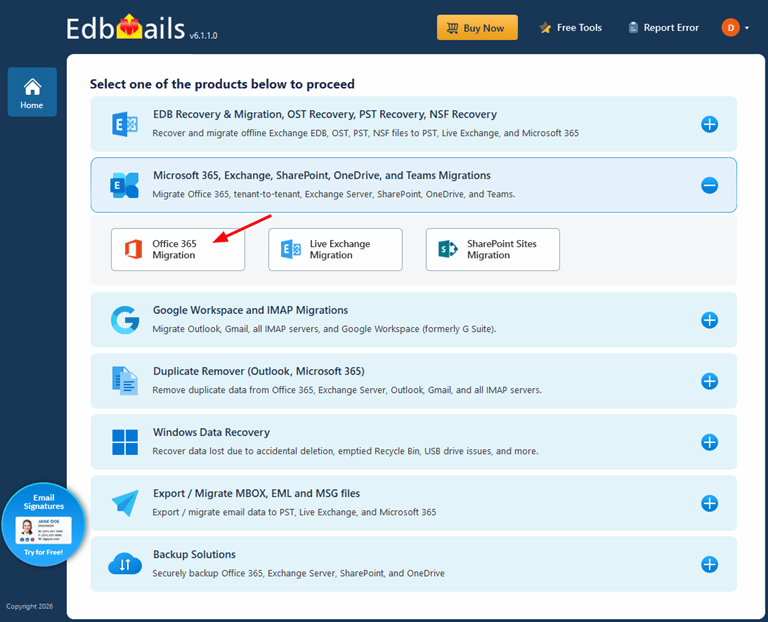Click the Exchange icon in Live Exchange Migration
The image size is (768, 622).
(291, 249)
